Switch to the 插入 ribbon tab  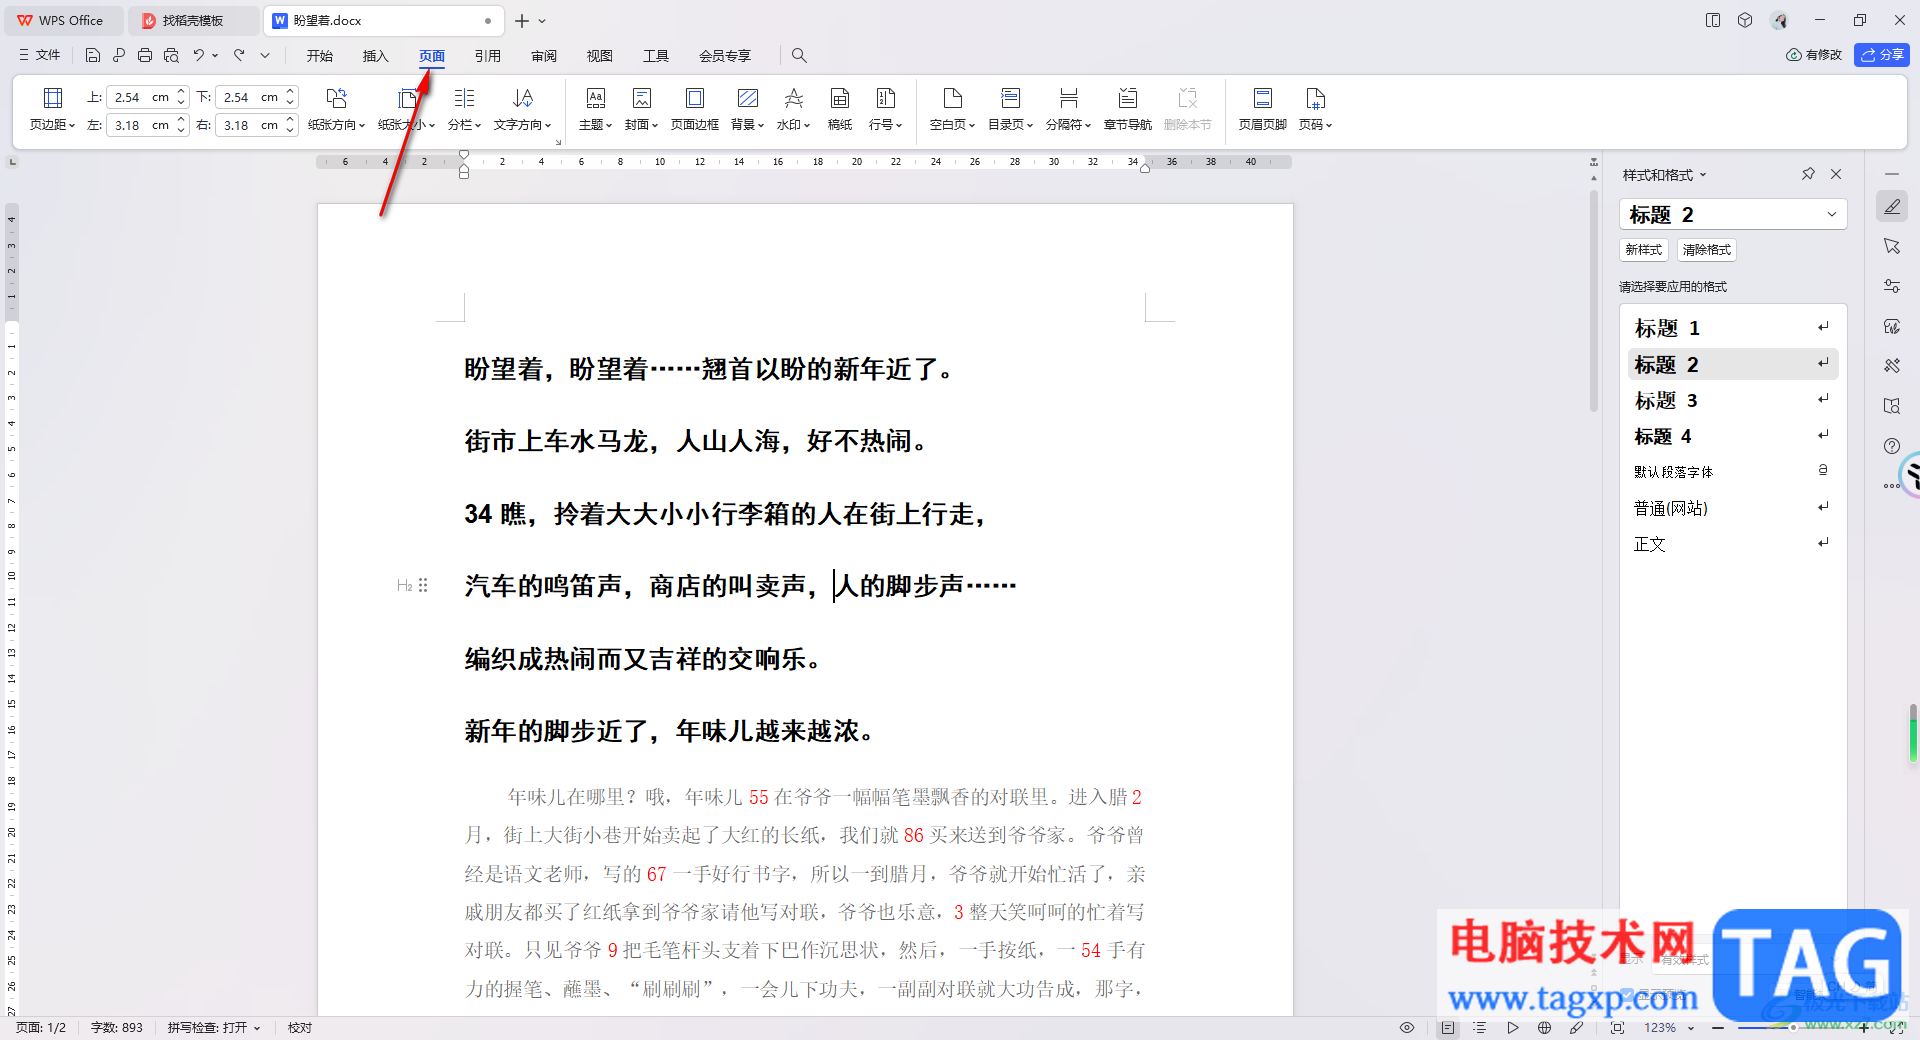[x=376, y=56]
